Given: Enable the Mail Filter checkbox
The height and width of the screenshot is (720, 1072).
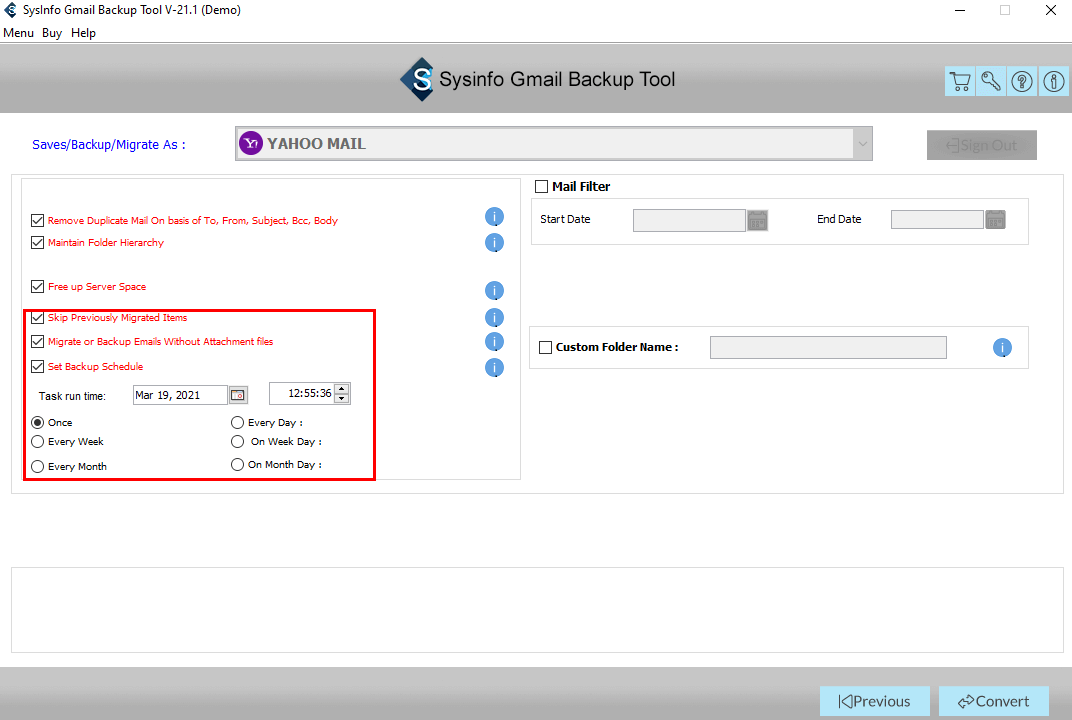Looking at the screenshot, I should [x=541, y=187].
